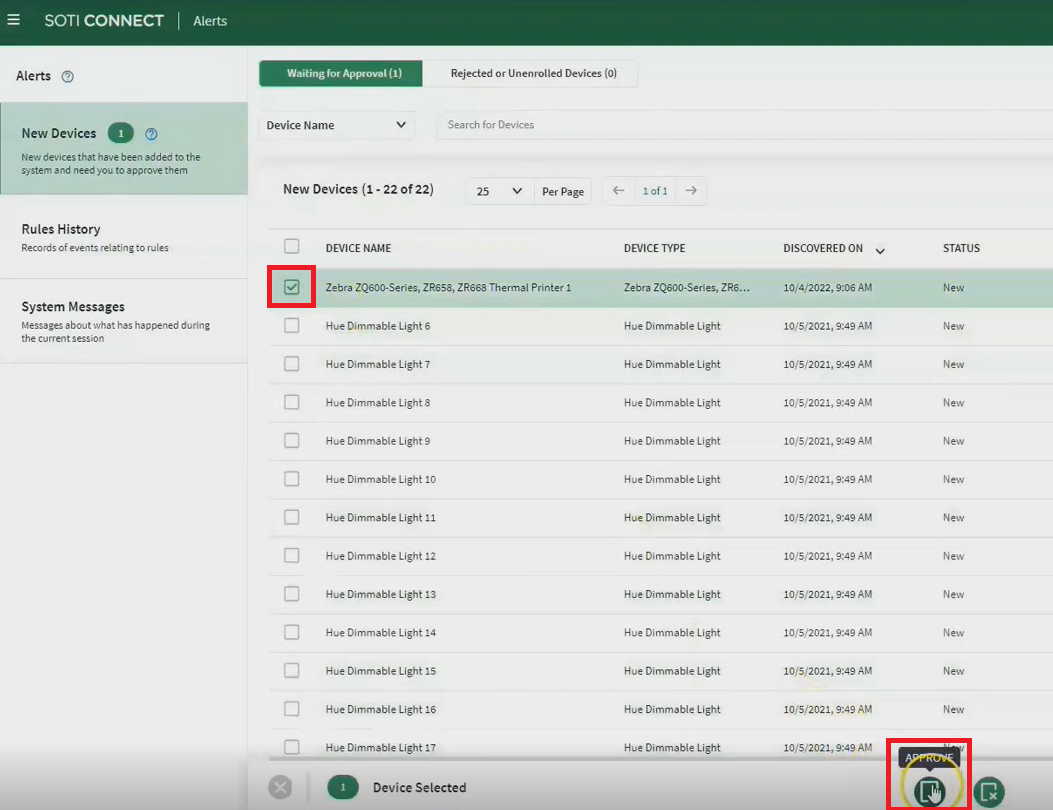1053x810 pixels.
Task: Click the Approve device icon
Action: click(929, 791)
